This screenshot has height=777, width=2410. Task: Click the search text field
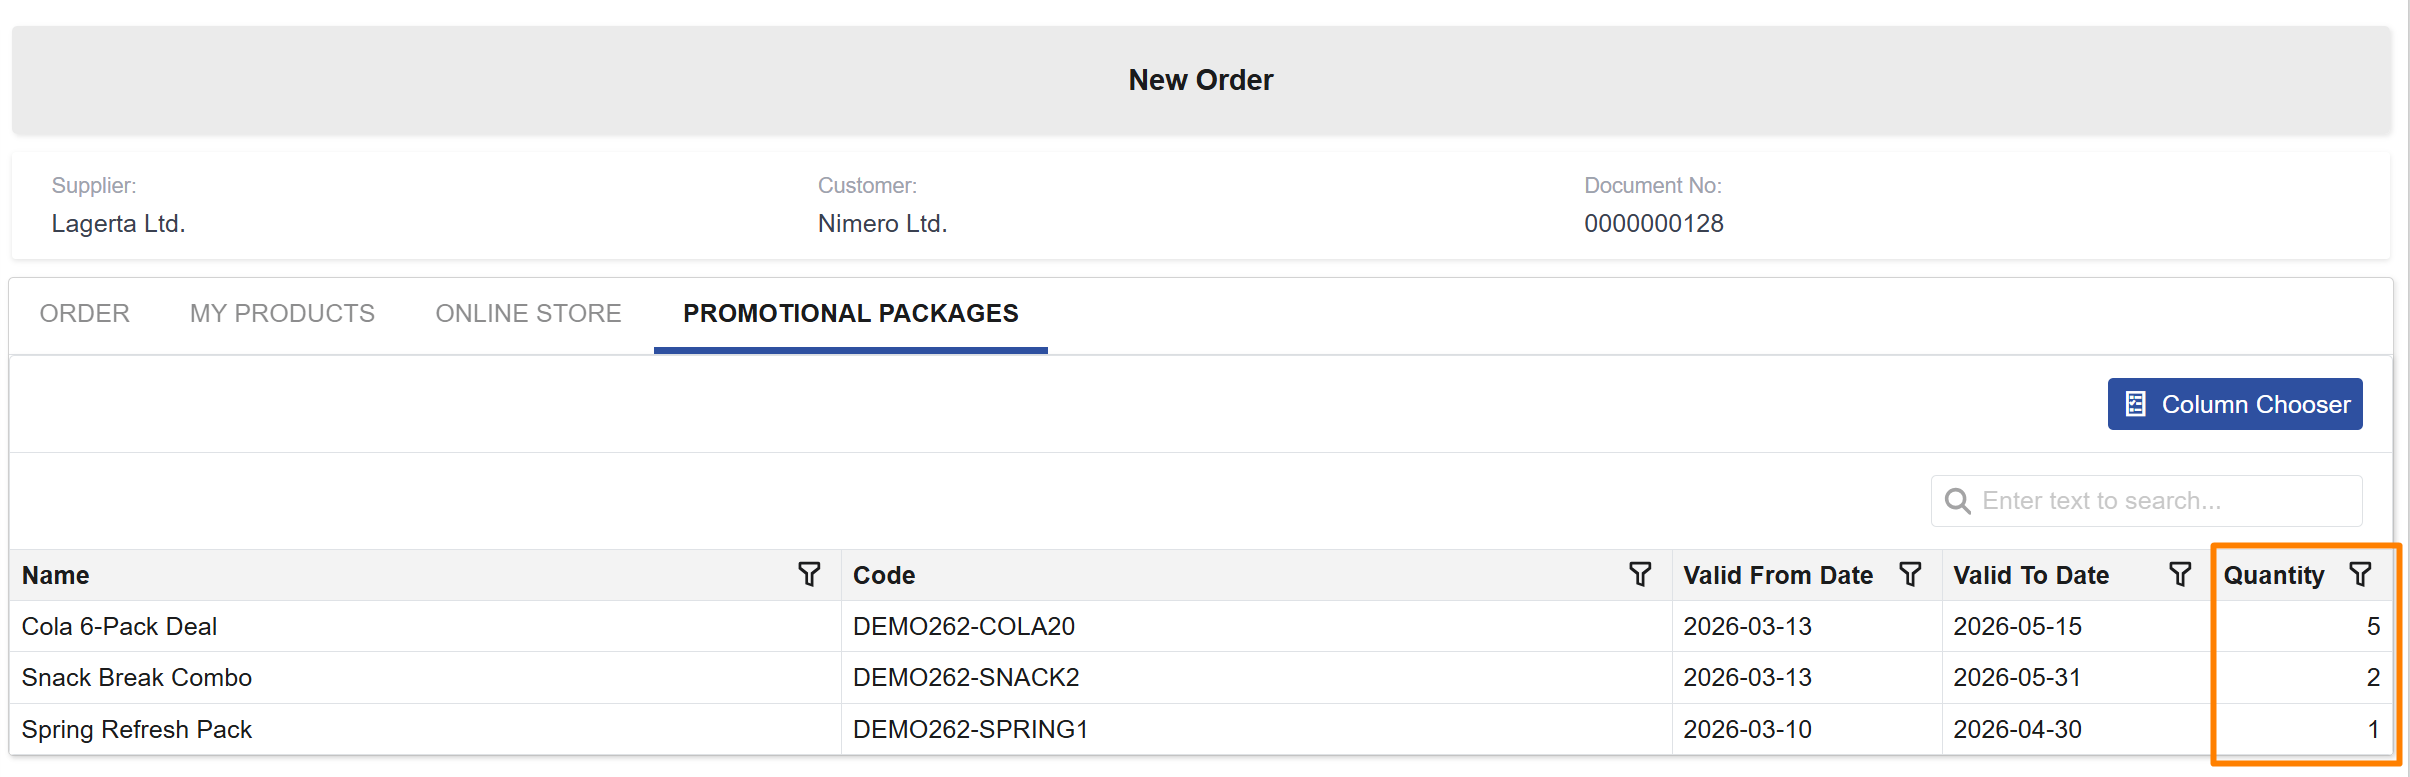2160,501
